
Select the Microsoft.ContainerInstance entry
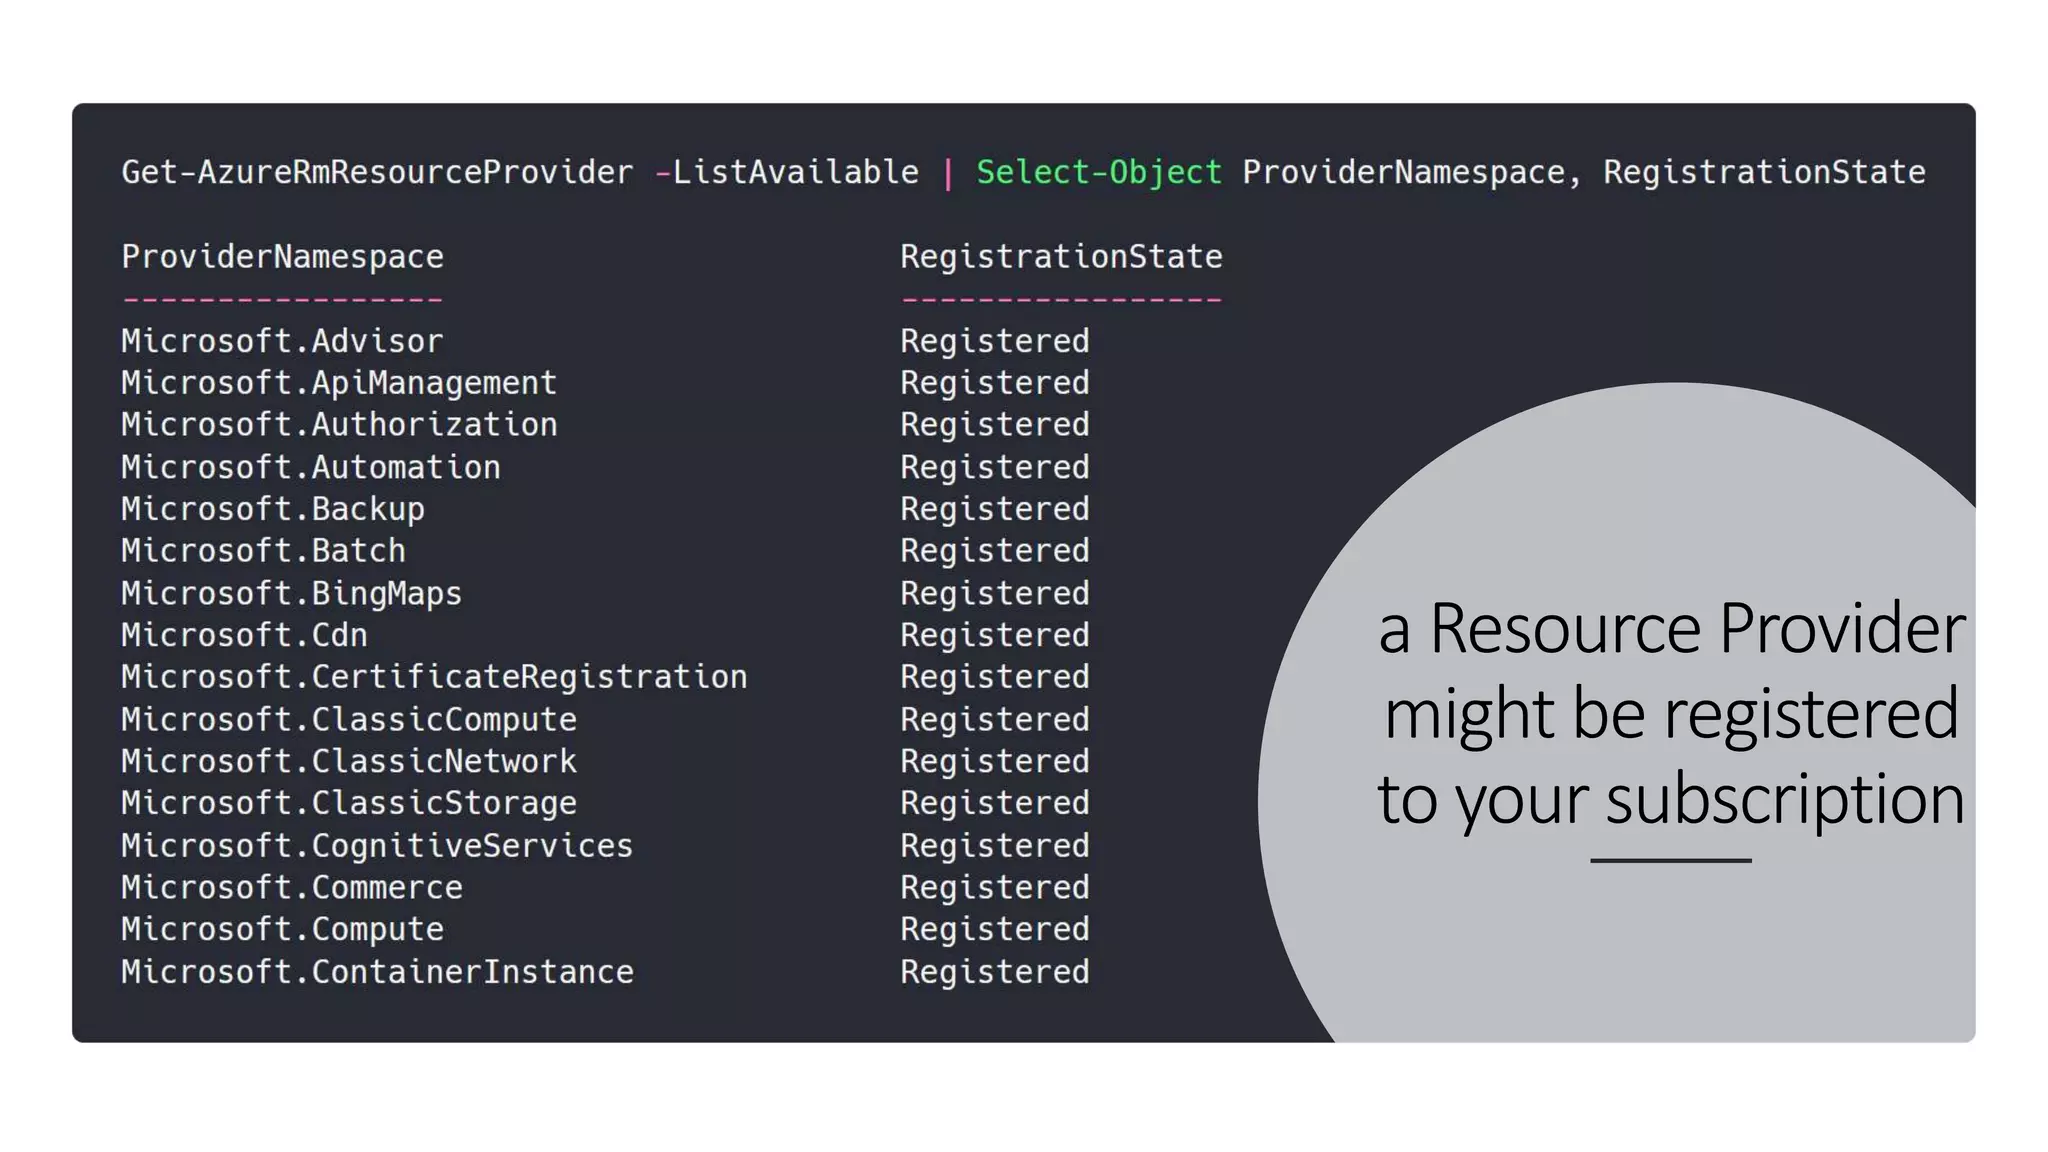tap(377, 972)
